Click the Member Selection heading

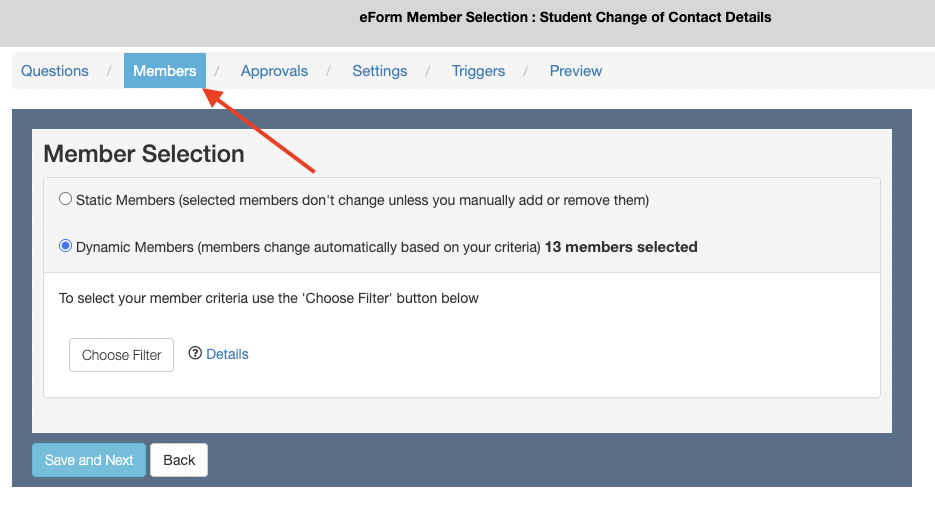point(144,154)
